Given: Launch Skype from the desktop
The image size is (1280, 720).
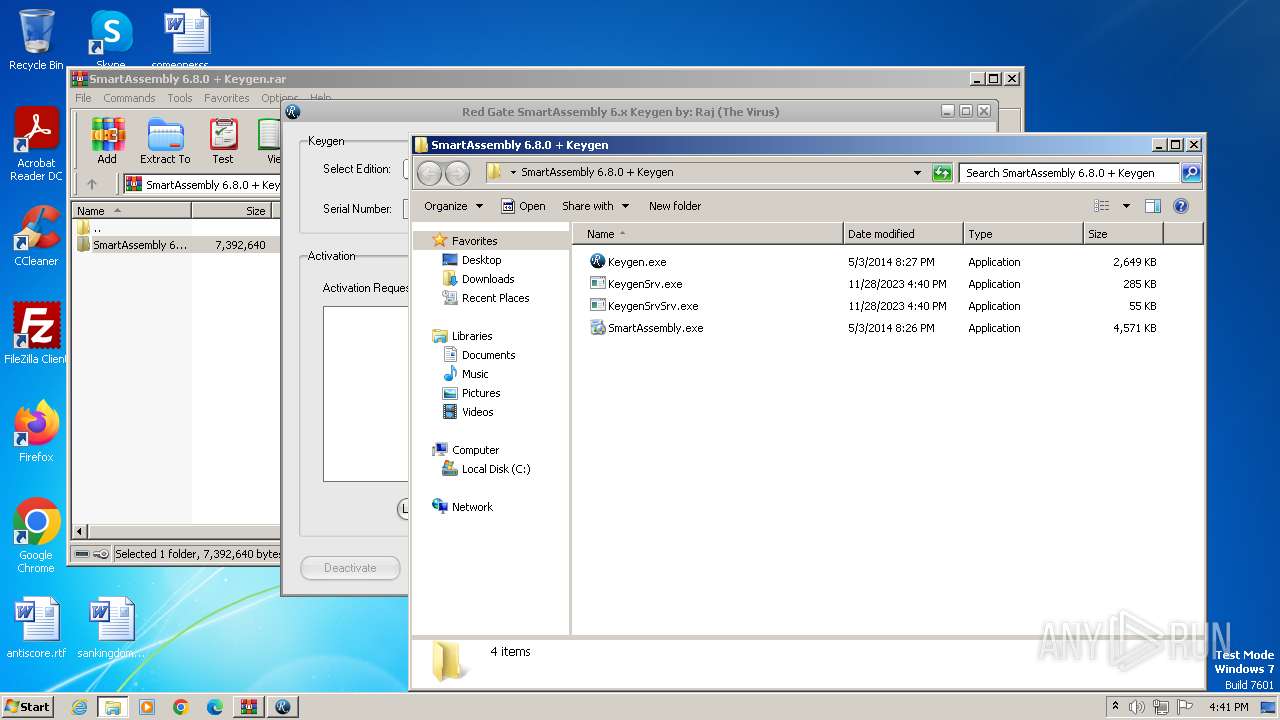Looking at the screenshot, I should click(x=111, y=38).
